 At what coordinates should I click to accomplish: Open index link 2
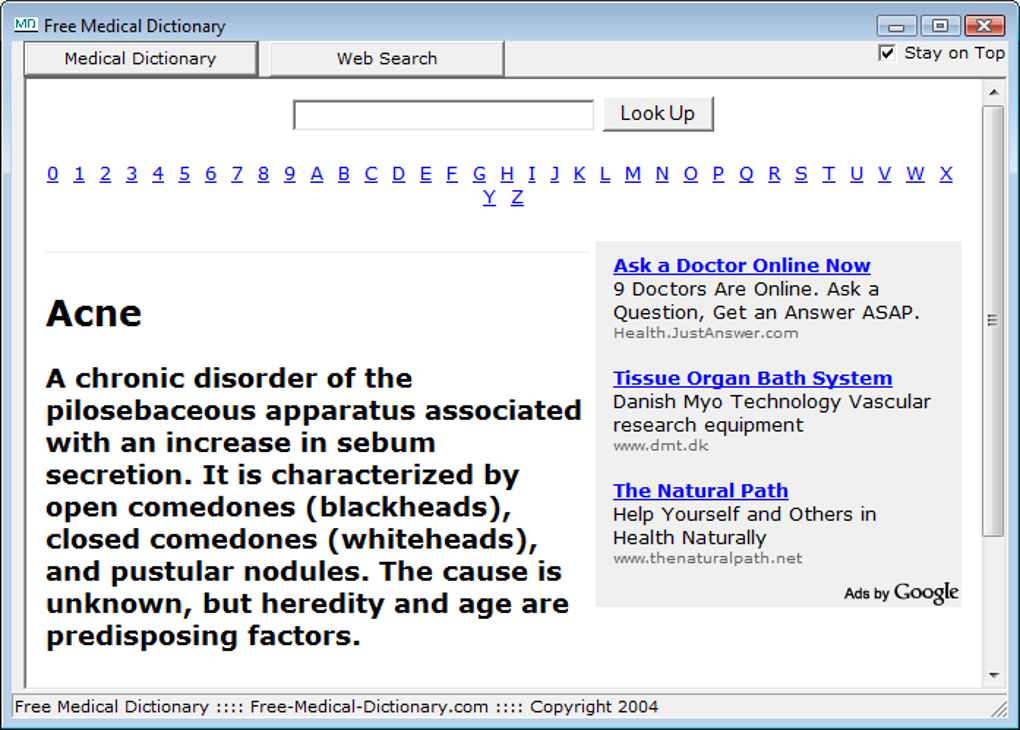point(105,174)
